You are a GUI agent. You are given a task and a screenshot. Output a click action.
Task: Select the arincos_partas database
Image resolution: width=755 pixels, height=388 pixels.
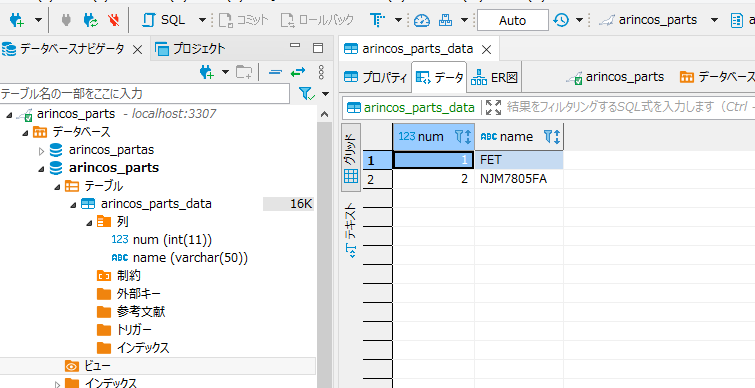click(x=111, y=150)
